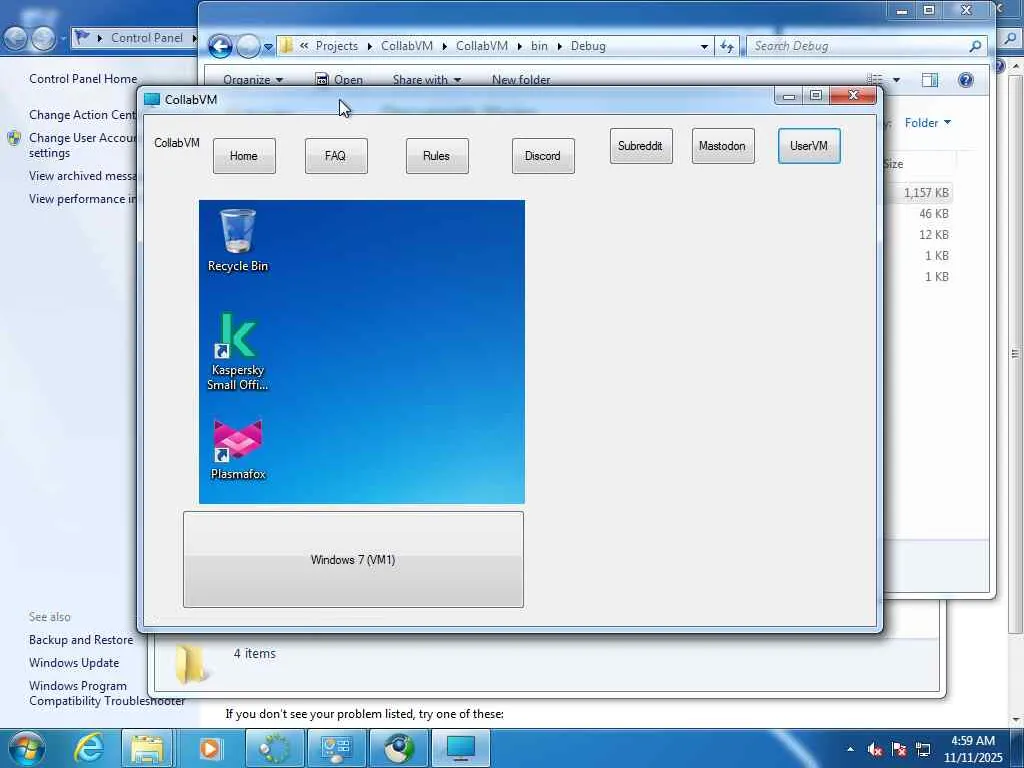Click the taskbar clock 4:59 AM
The image size is (1024, 768).
972,741
